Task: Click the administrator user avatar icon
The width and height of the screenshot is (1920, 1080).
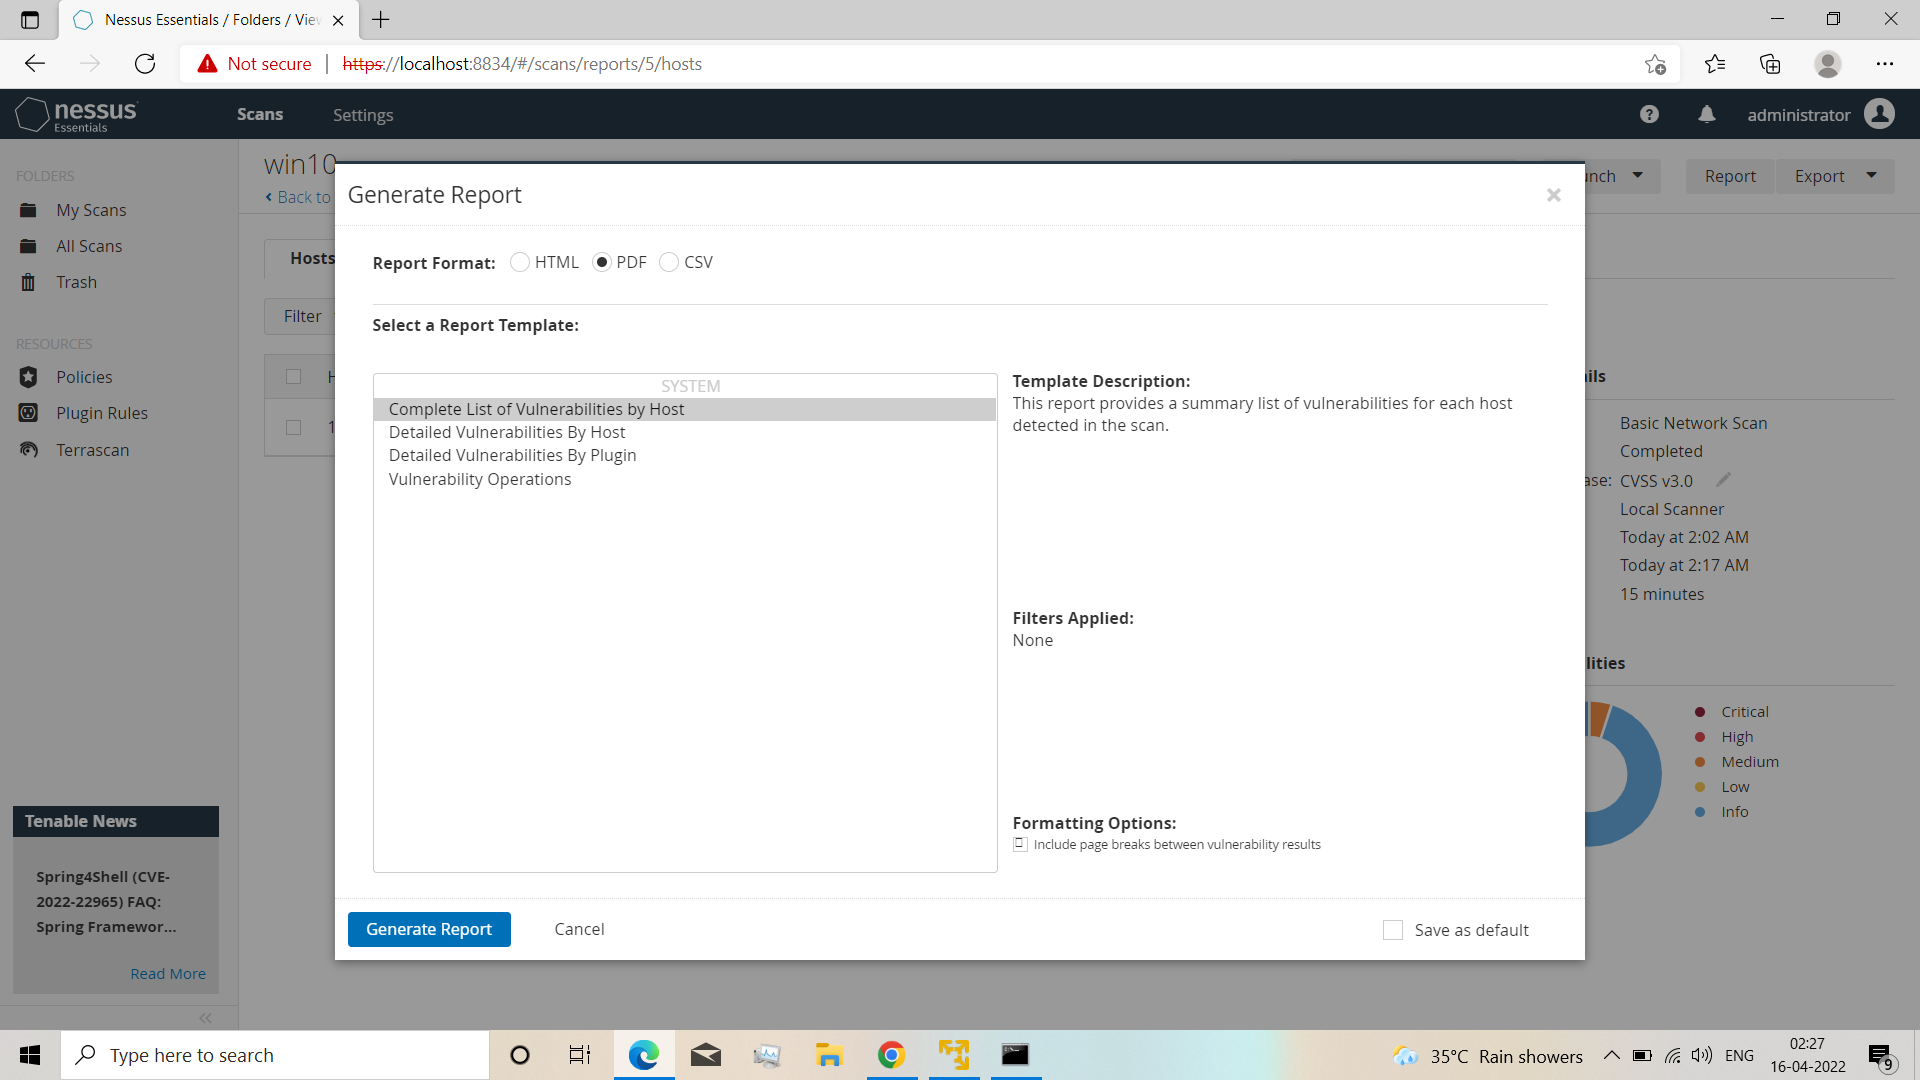Action: tap(1879, 114)
